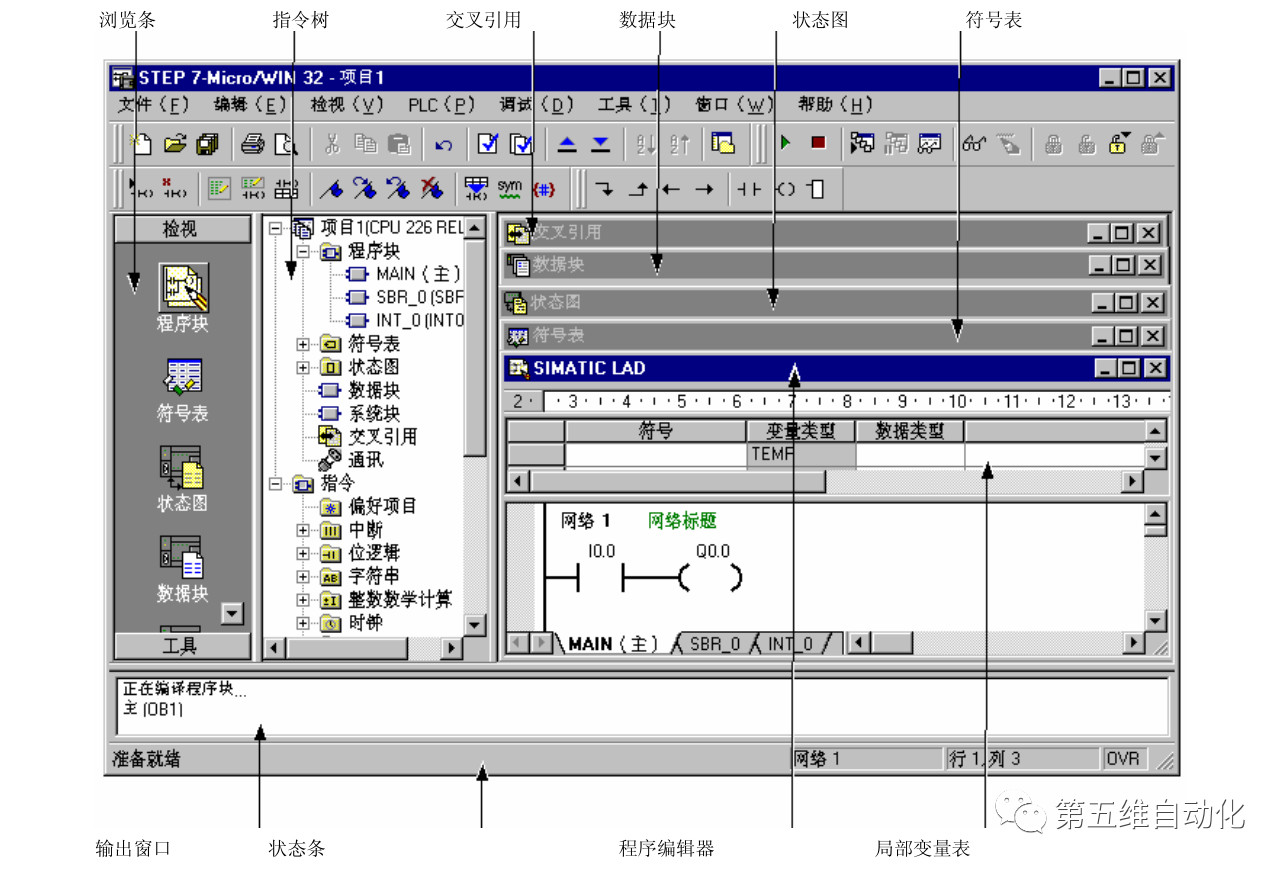Expand the 符号表 node in the tree

(303, 344)
